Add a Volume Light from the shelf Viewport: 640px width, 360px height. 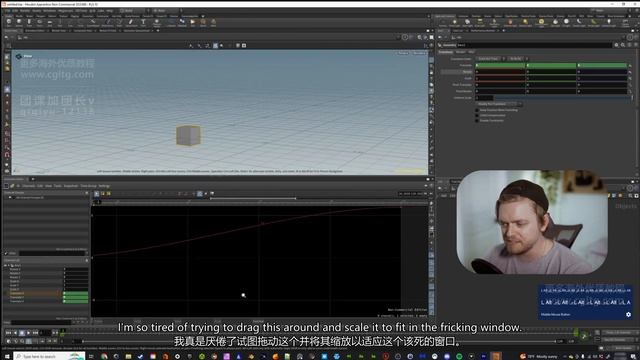pos(510,23)
